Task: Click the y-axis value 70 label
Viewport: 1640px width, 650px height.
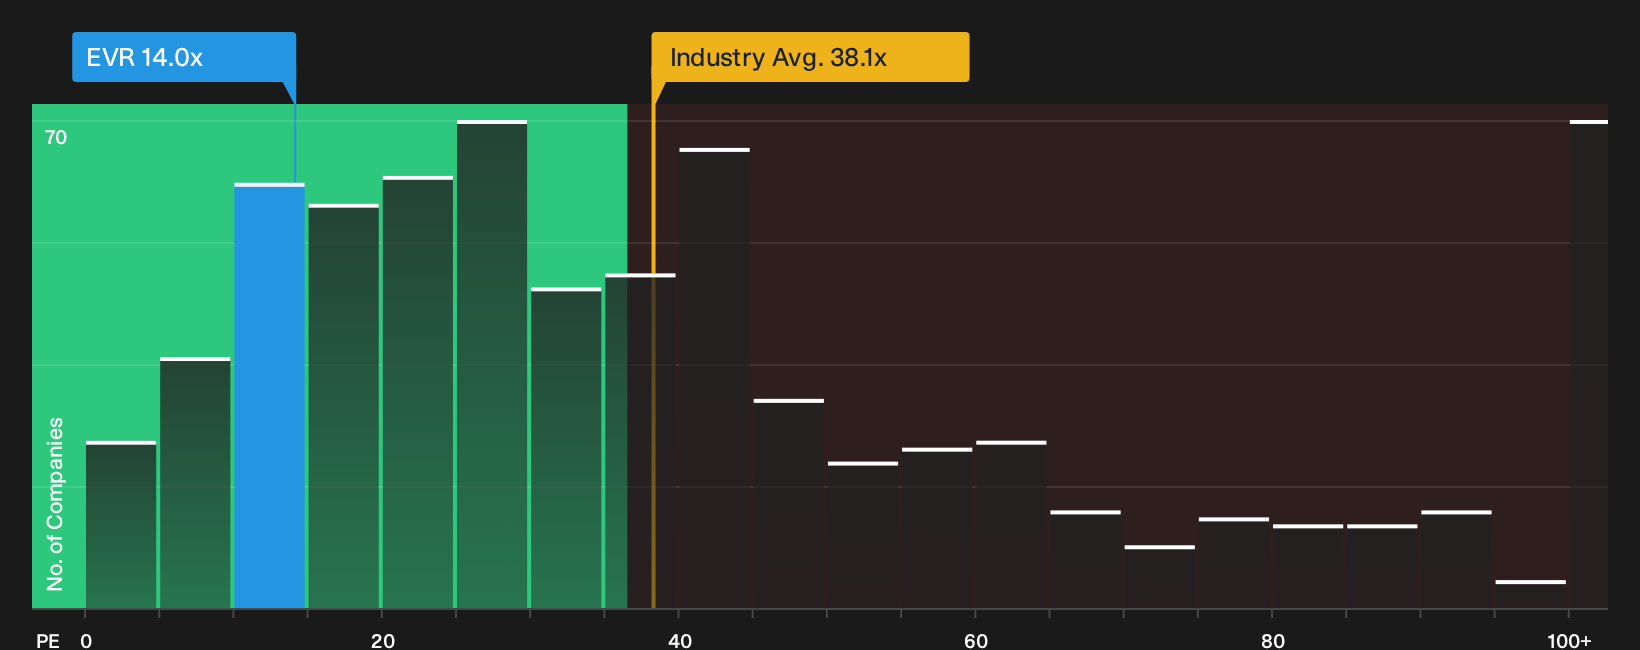Action: coord(56,137)
